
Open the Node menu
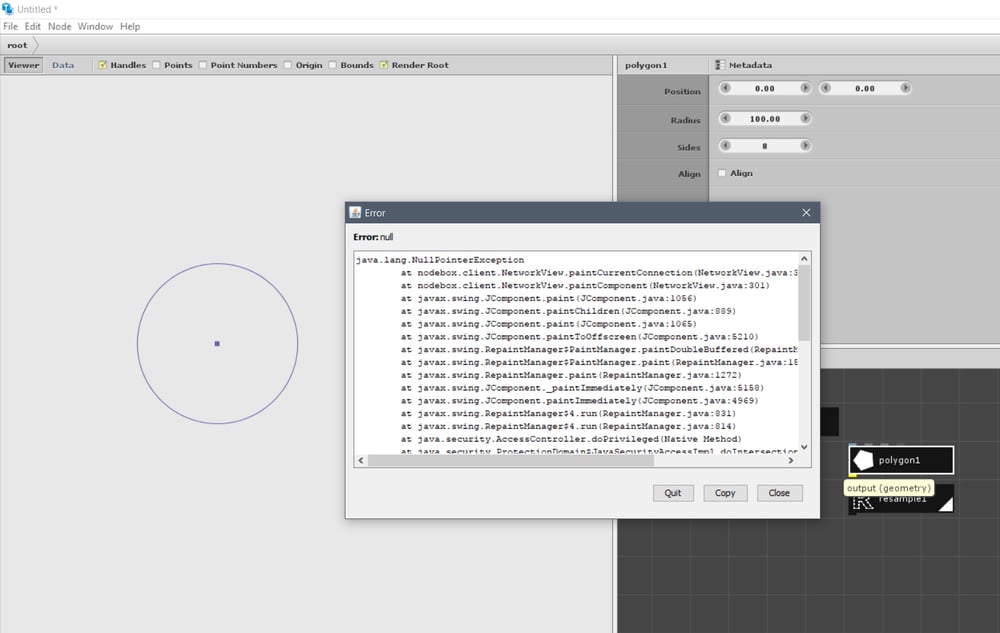point(60,26)
